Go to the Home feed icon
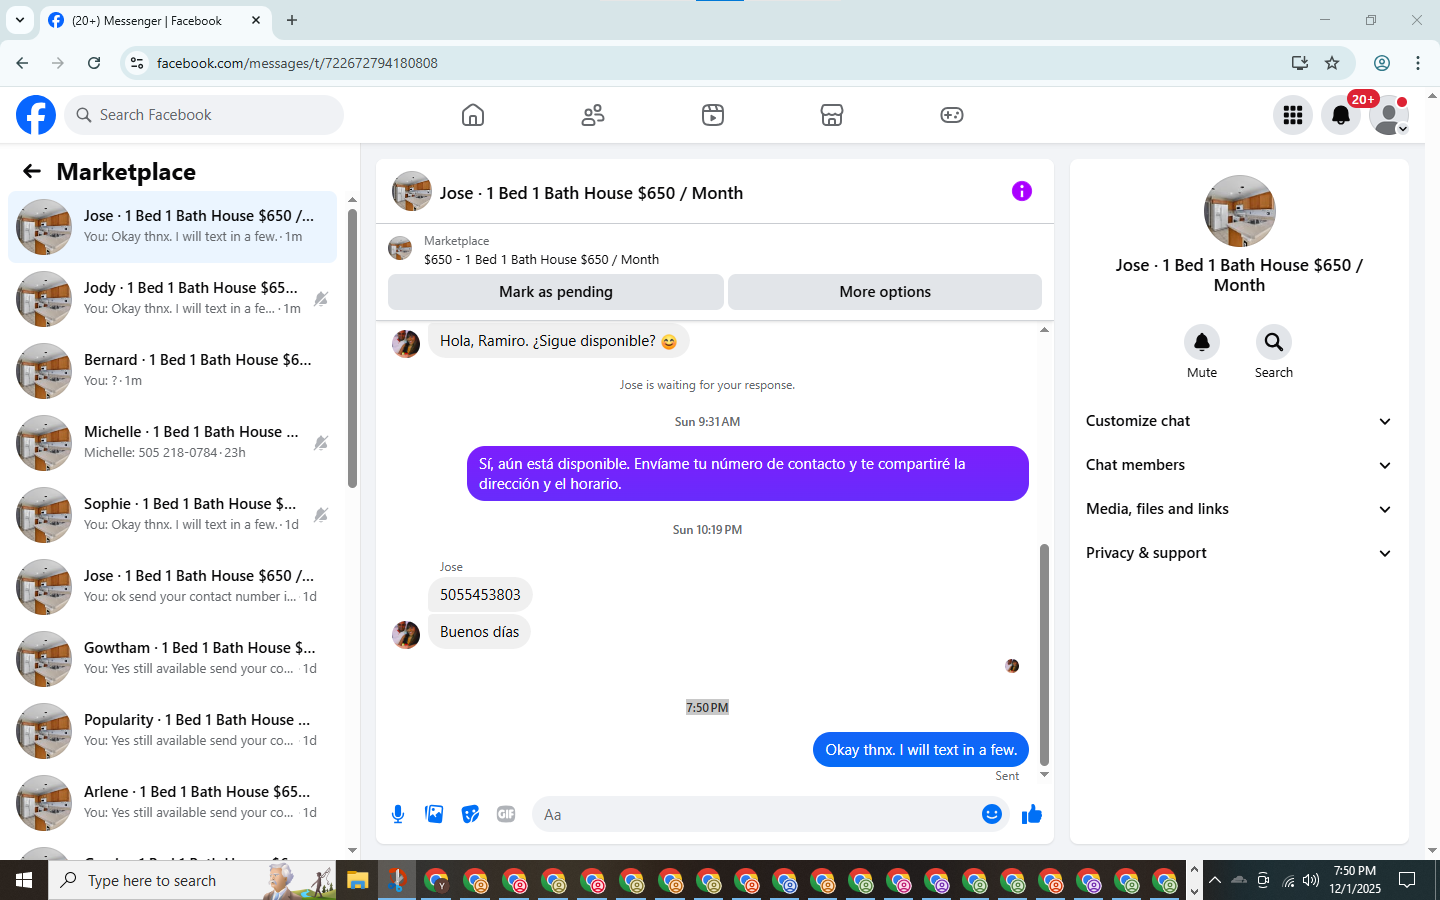Image resolution: width=1440 pixels, height=900 pixels. pos(473,115)
